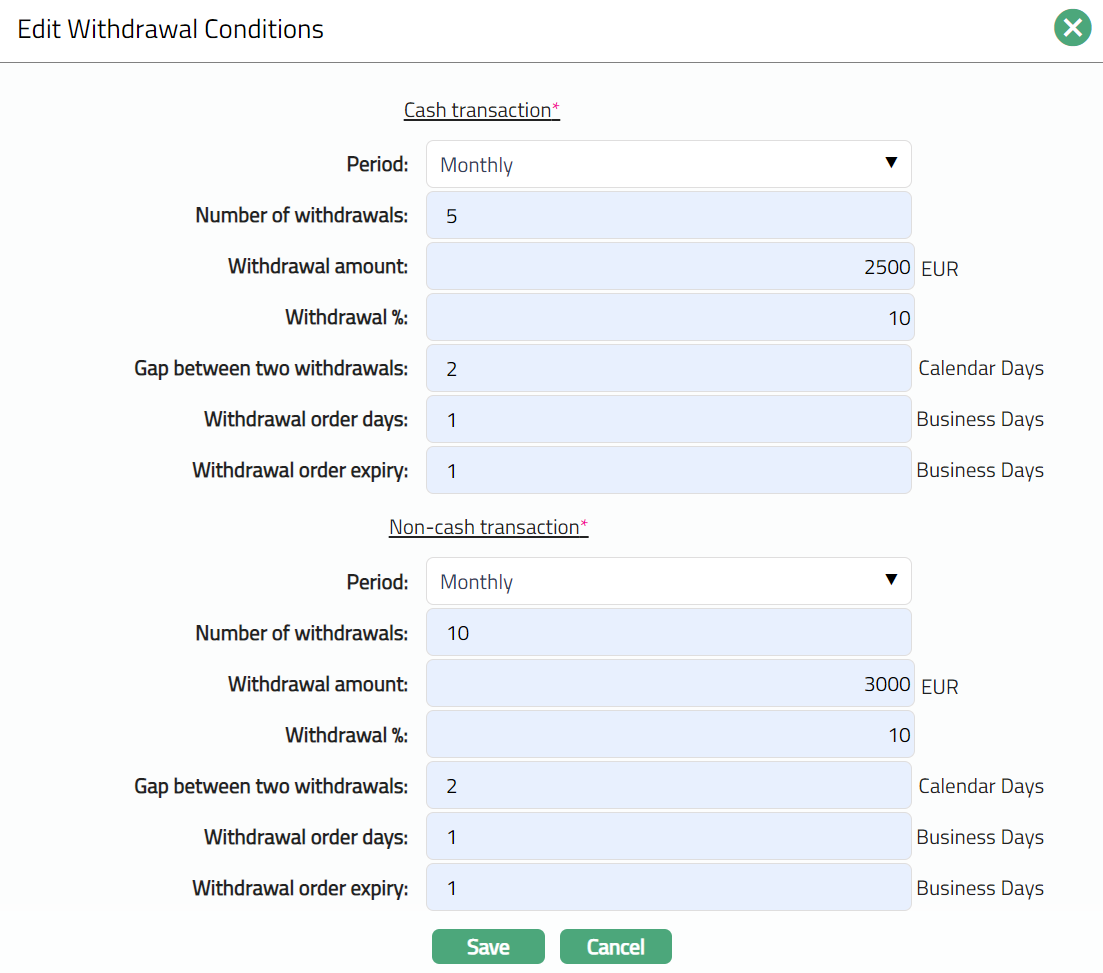Click Cash transaction Withdrawal amount field

pyautogui.click(x=668, y=267)
